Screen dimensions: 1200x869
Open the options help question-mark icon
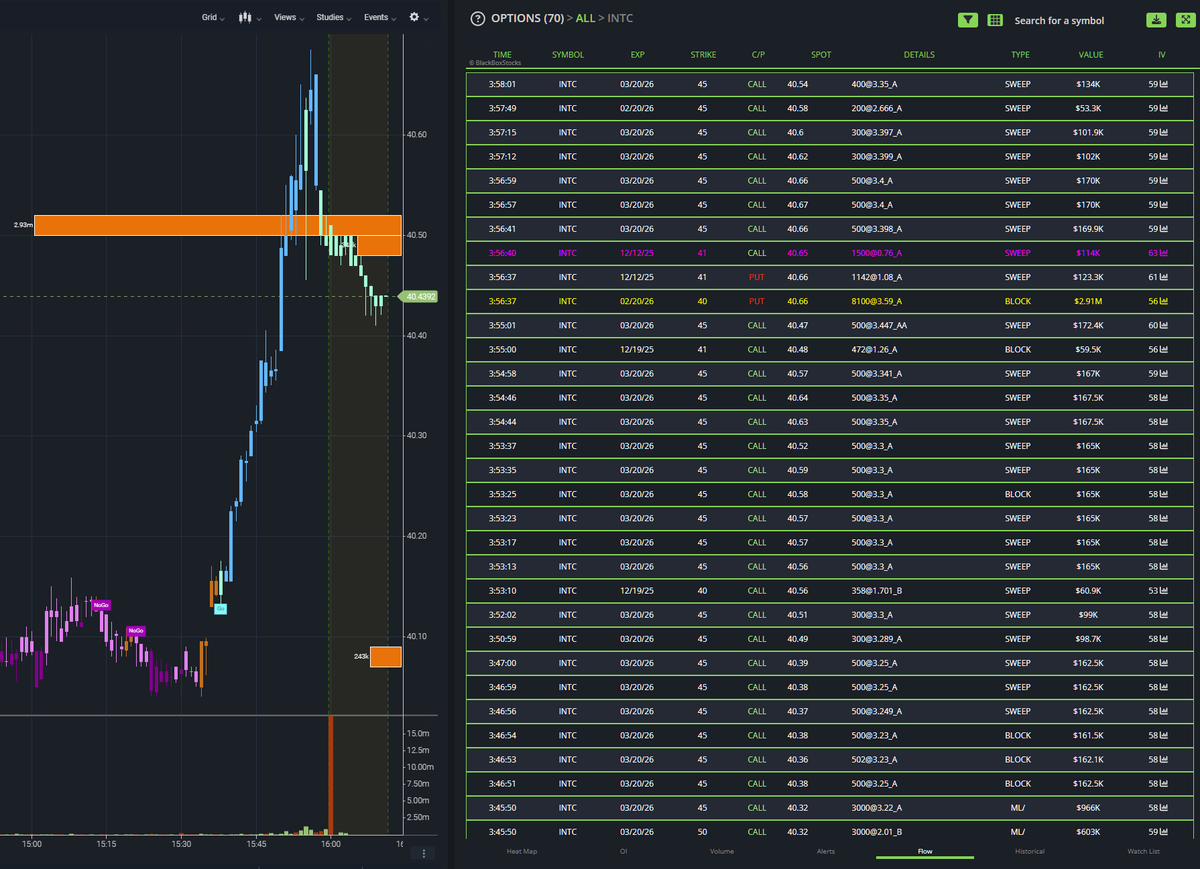coord(477,19)
